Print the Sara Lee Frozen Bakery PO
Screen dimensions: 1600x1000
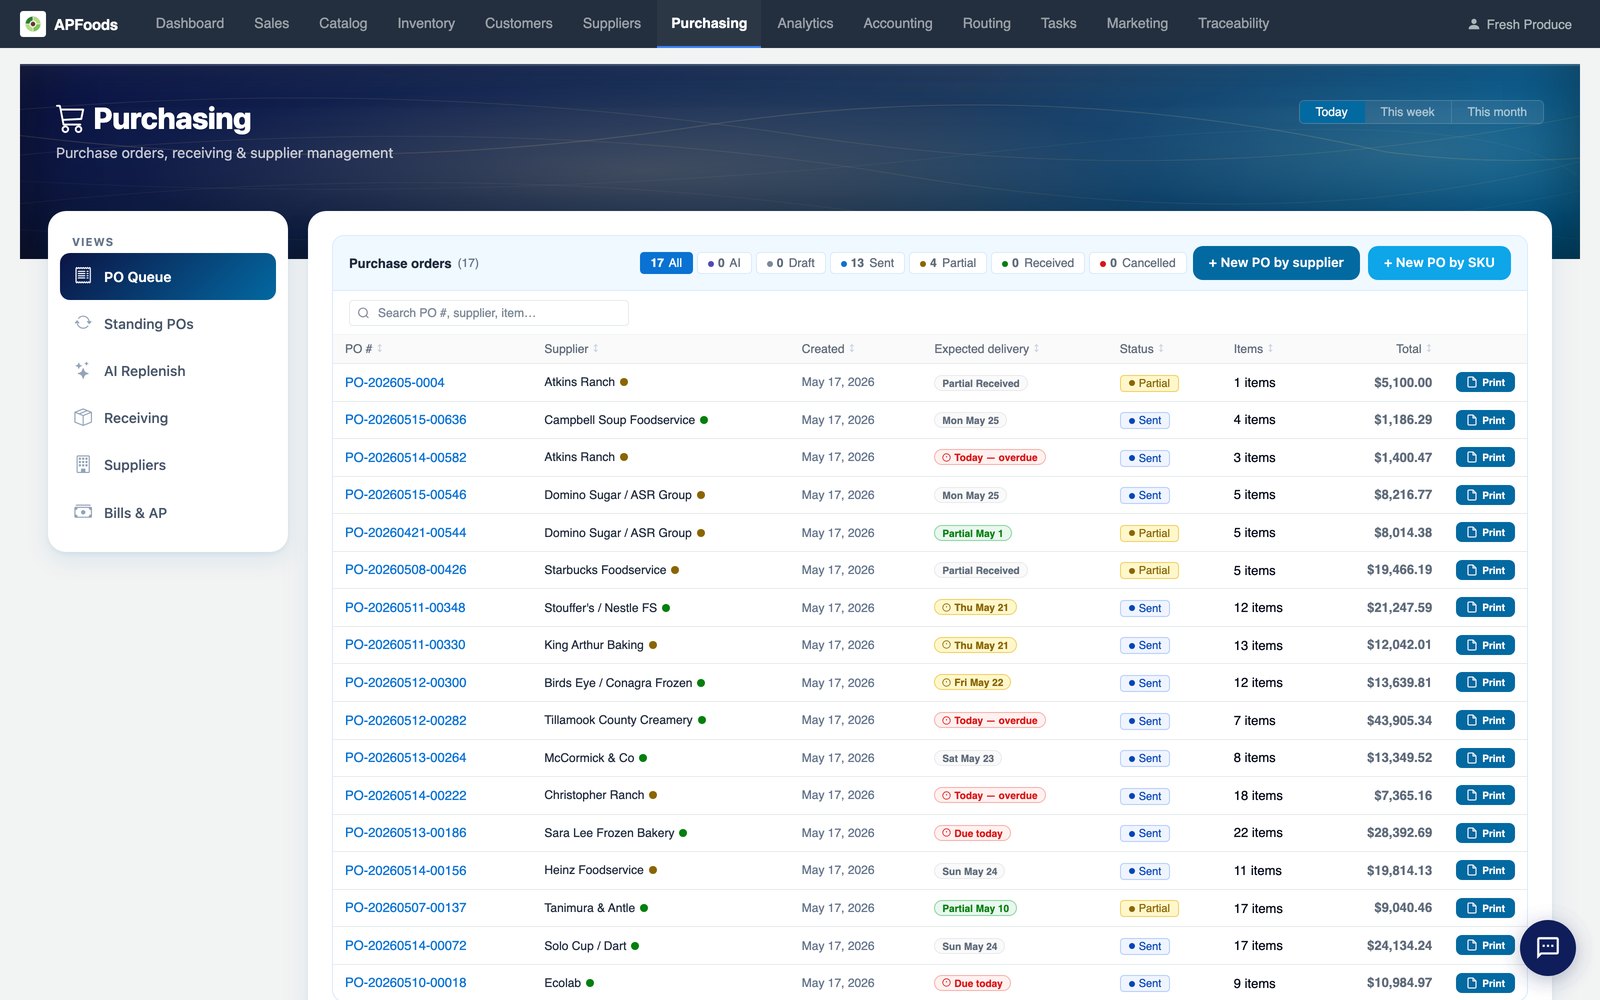[1485, 833]
